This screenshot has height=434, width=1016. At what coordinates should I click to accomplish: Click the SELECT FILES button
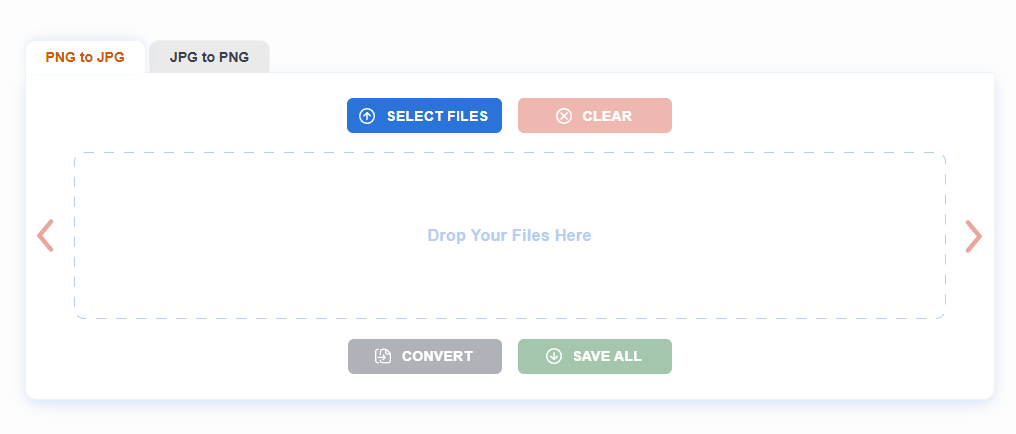pos(424,116)
